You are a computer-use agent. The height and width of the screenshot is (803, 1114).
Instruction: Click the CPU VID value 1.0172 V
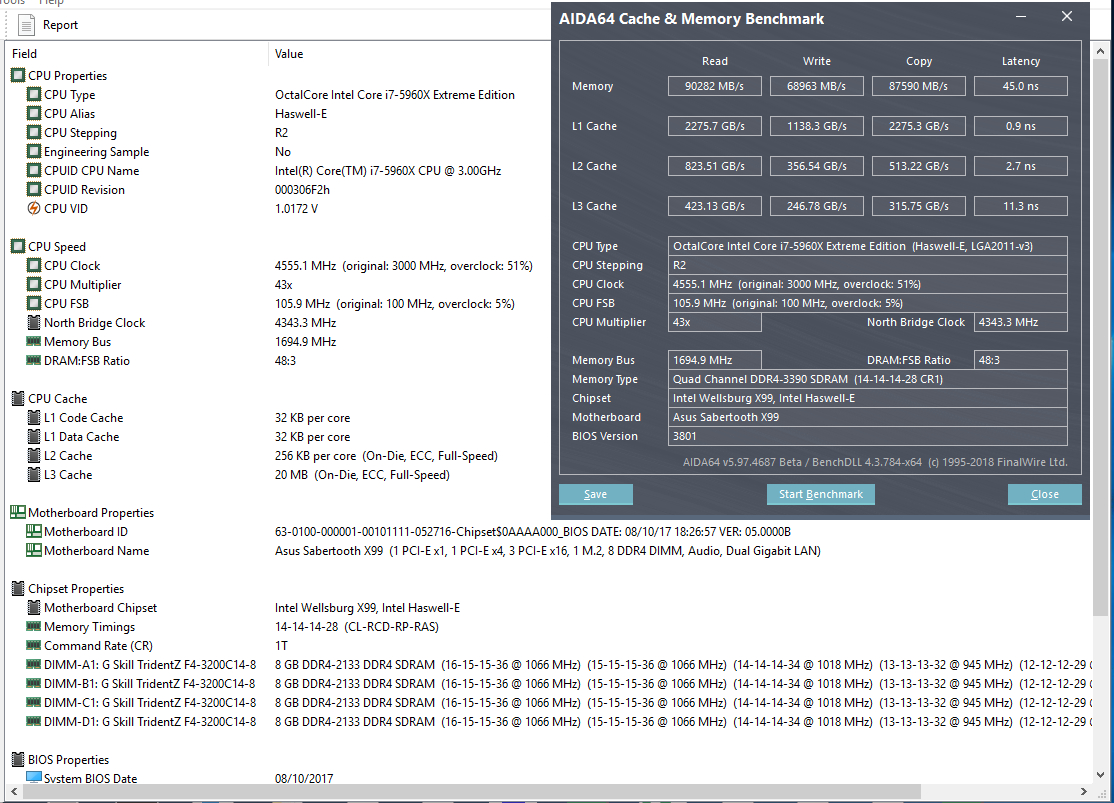point(296,208)
